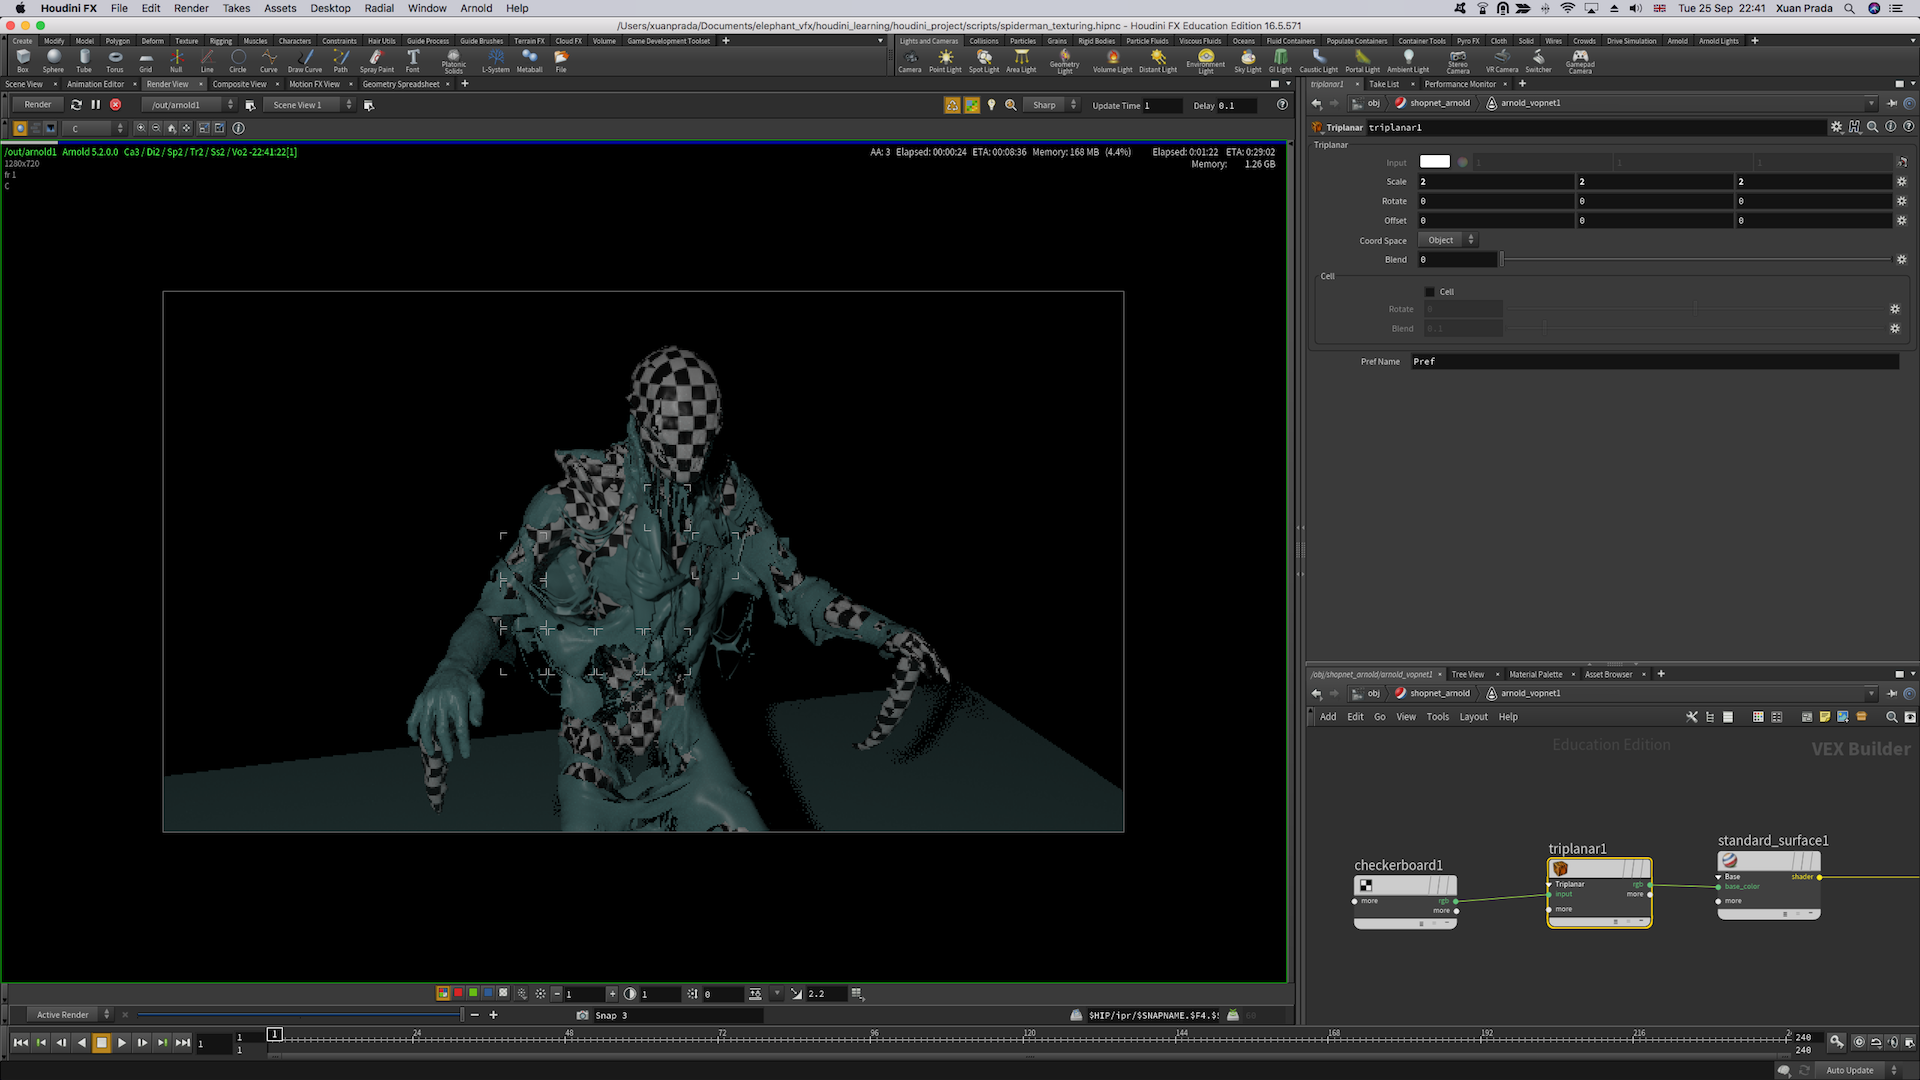1920x1080 pixels.
Task: Toggle the lightbulb render option
Action: pyautogui.click(x=992, y=105)
